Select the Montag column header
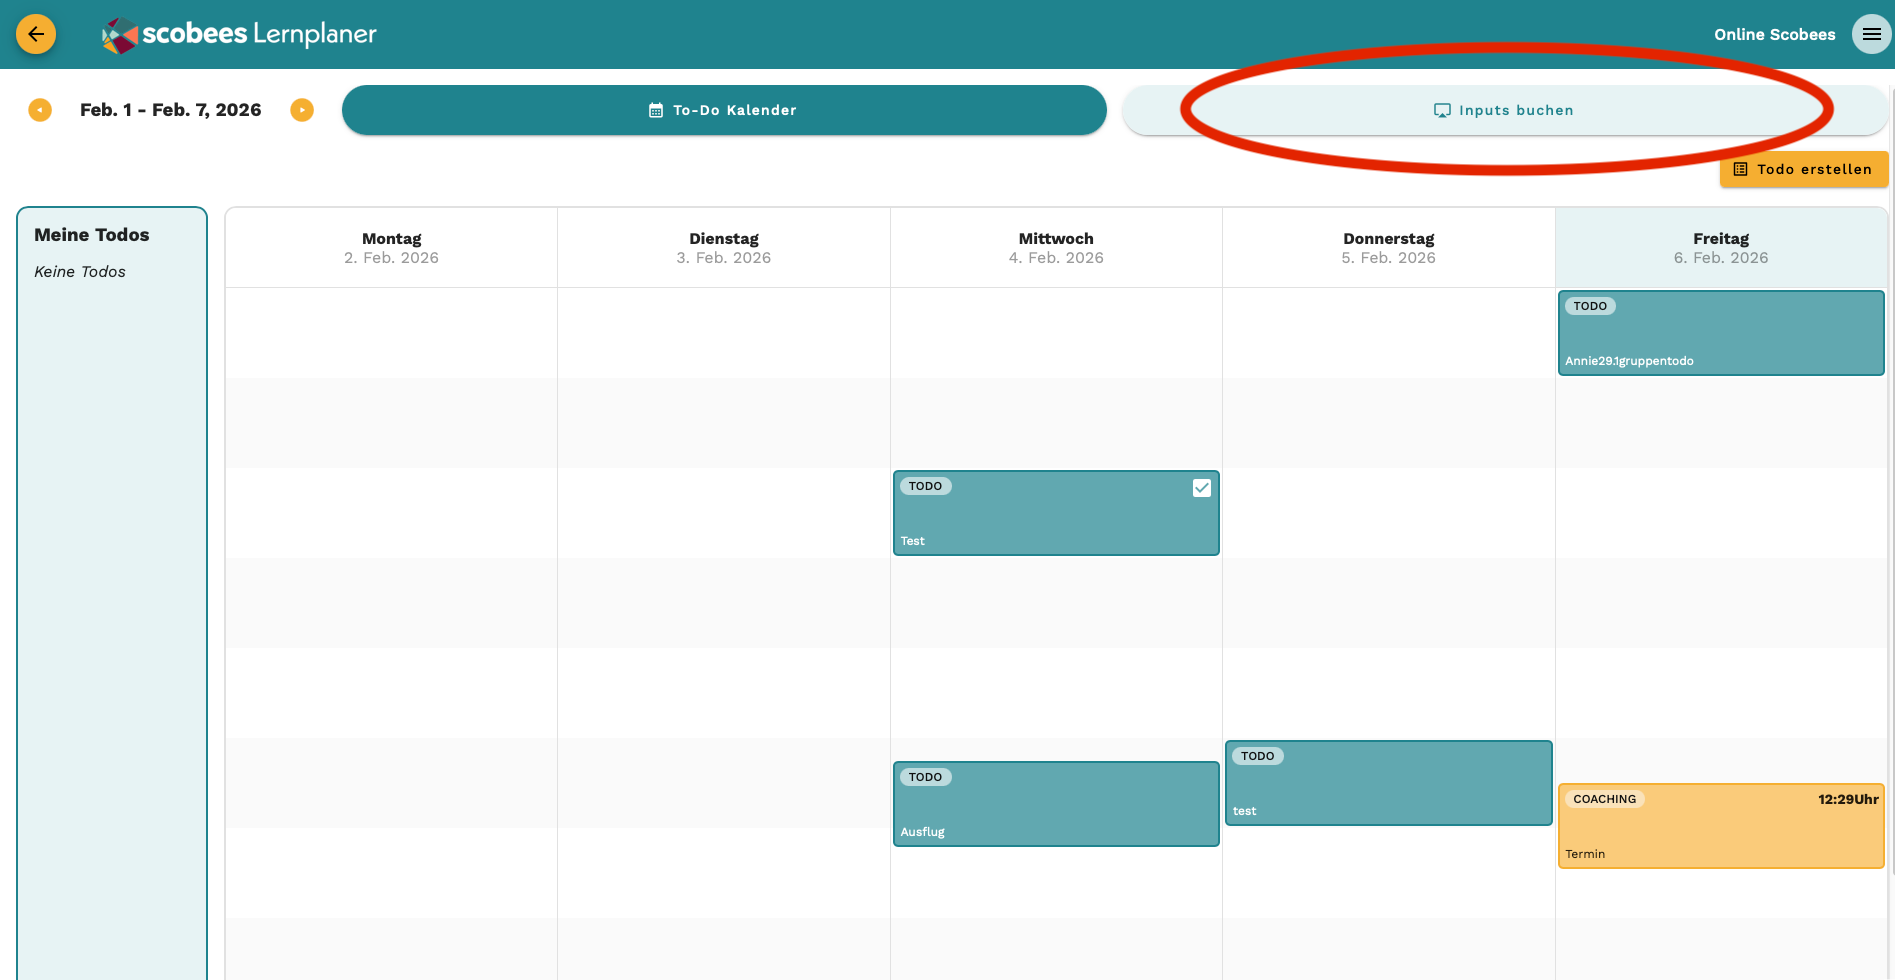Image resolution: width=1895 pixels, height=980 pixels. click(391, 248)
